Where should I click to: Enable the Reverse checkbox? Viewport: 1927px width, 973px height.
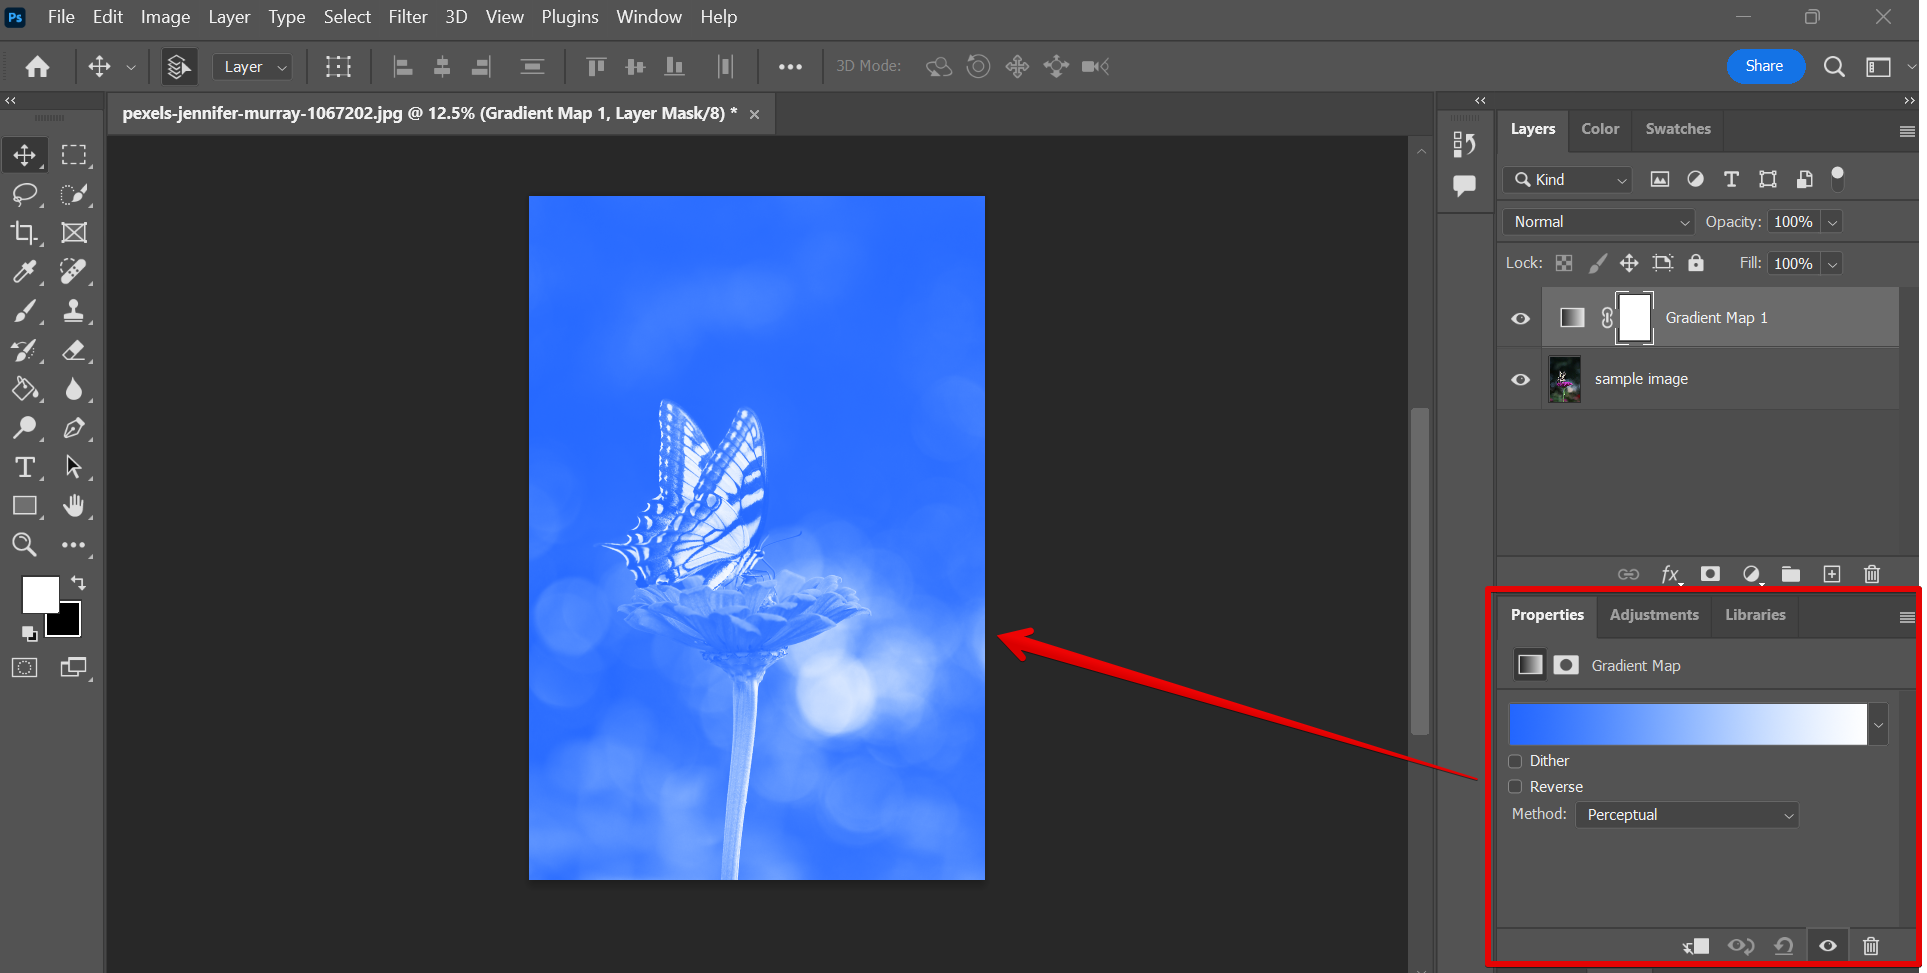[x=1515, y=787]
